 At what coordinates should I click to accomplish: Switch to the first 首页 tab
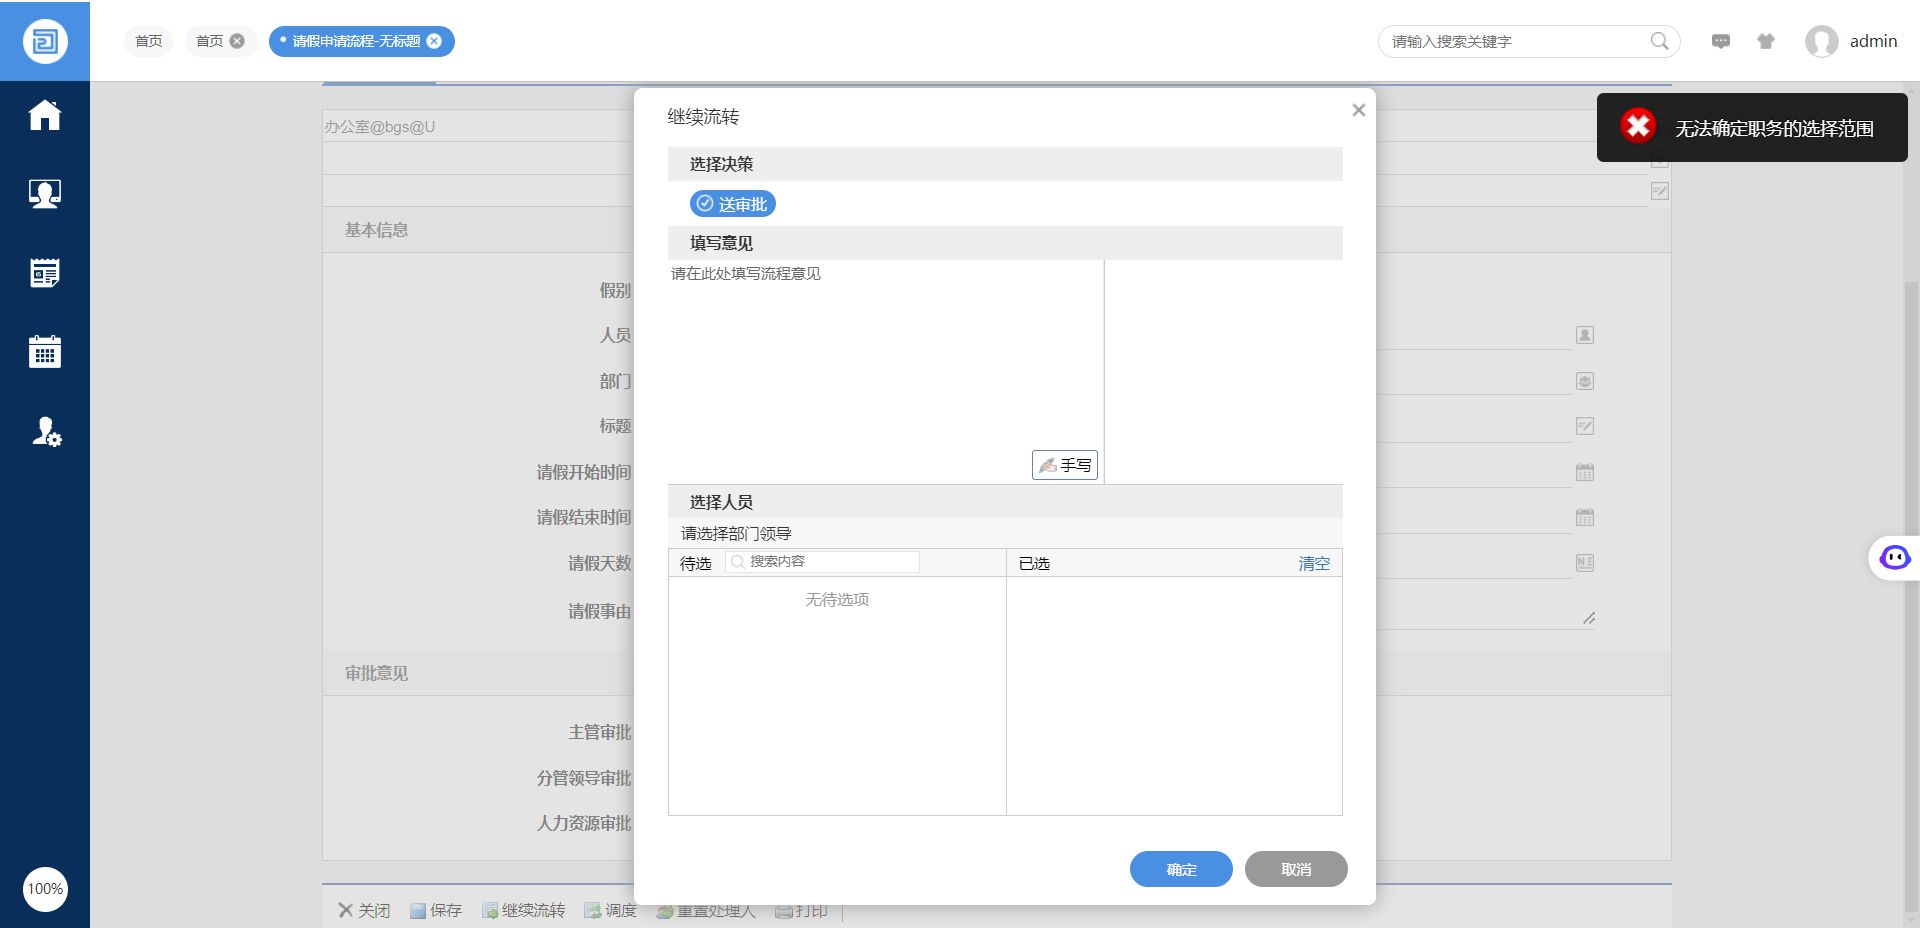[x=149, y=41]
